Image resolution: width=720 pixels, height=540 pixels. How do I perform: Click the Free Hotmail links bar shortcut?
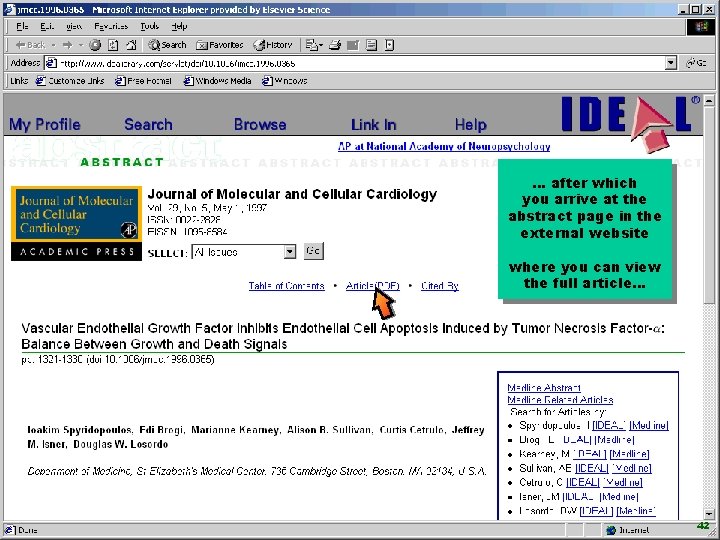[x=143, y=81]
